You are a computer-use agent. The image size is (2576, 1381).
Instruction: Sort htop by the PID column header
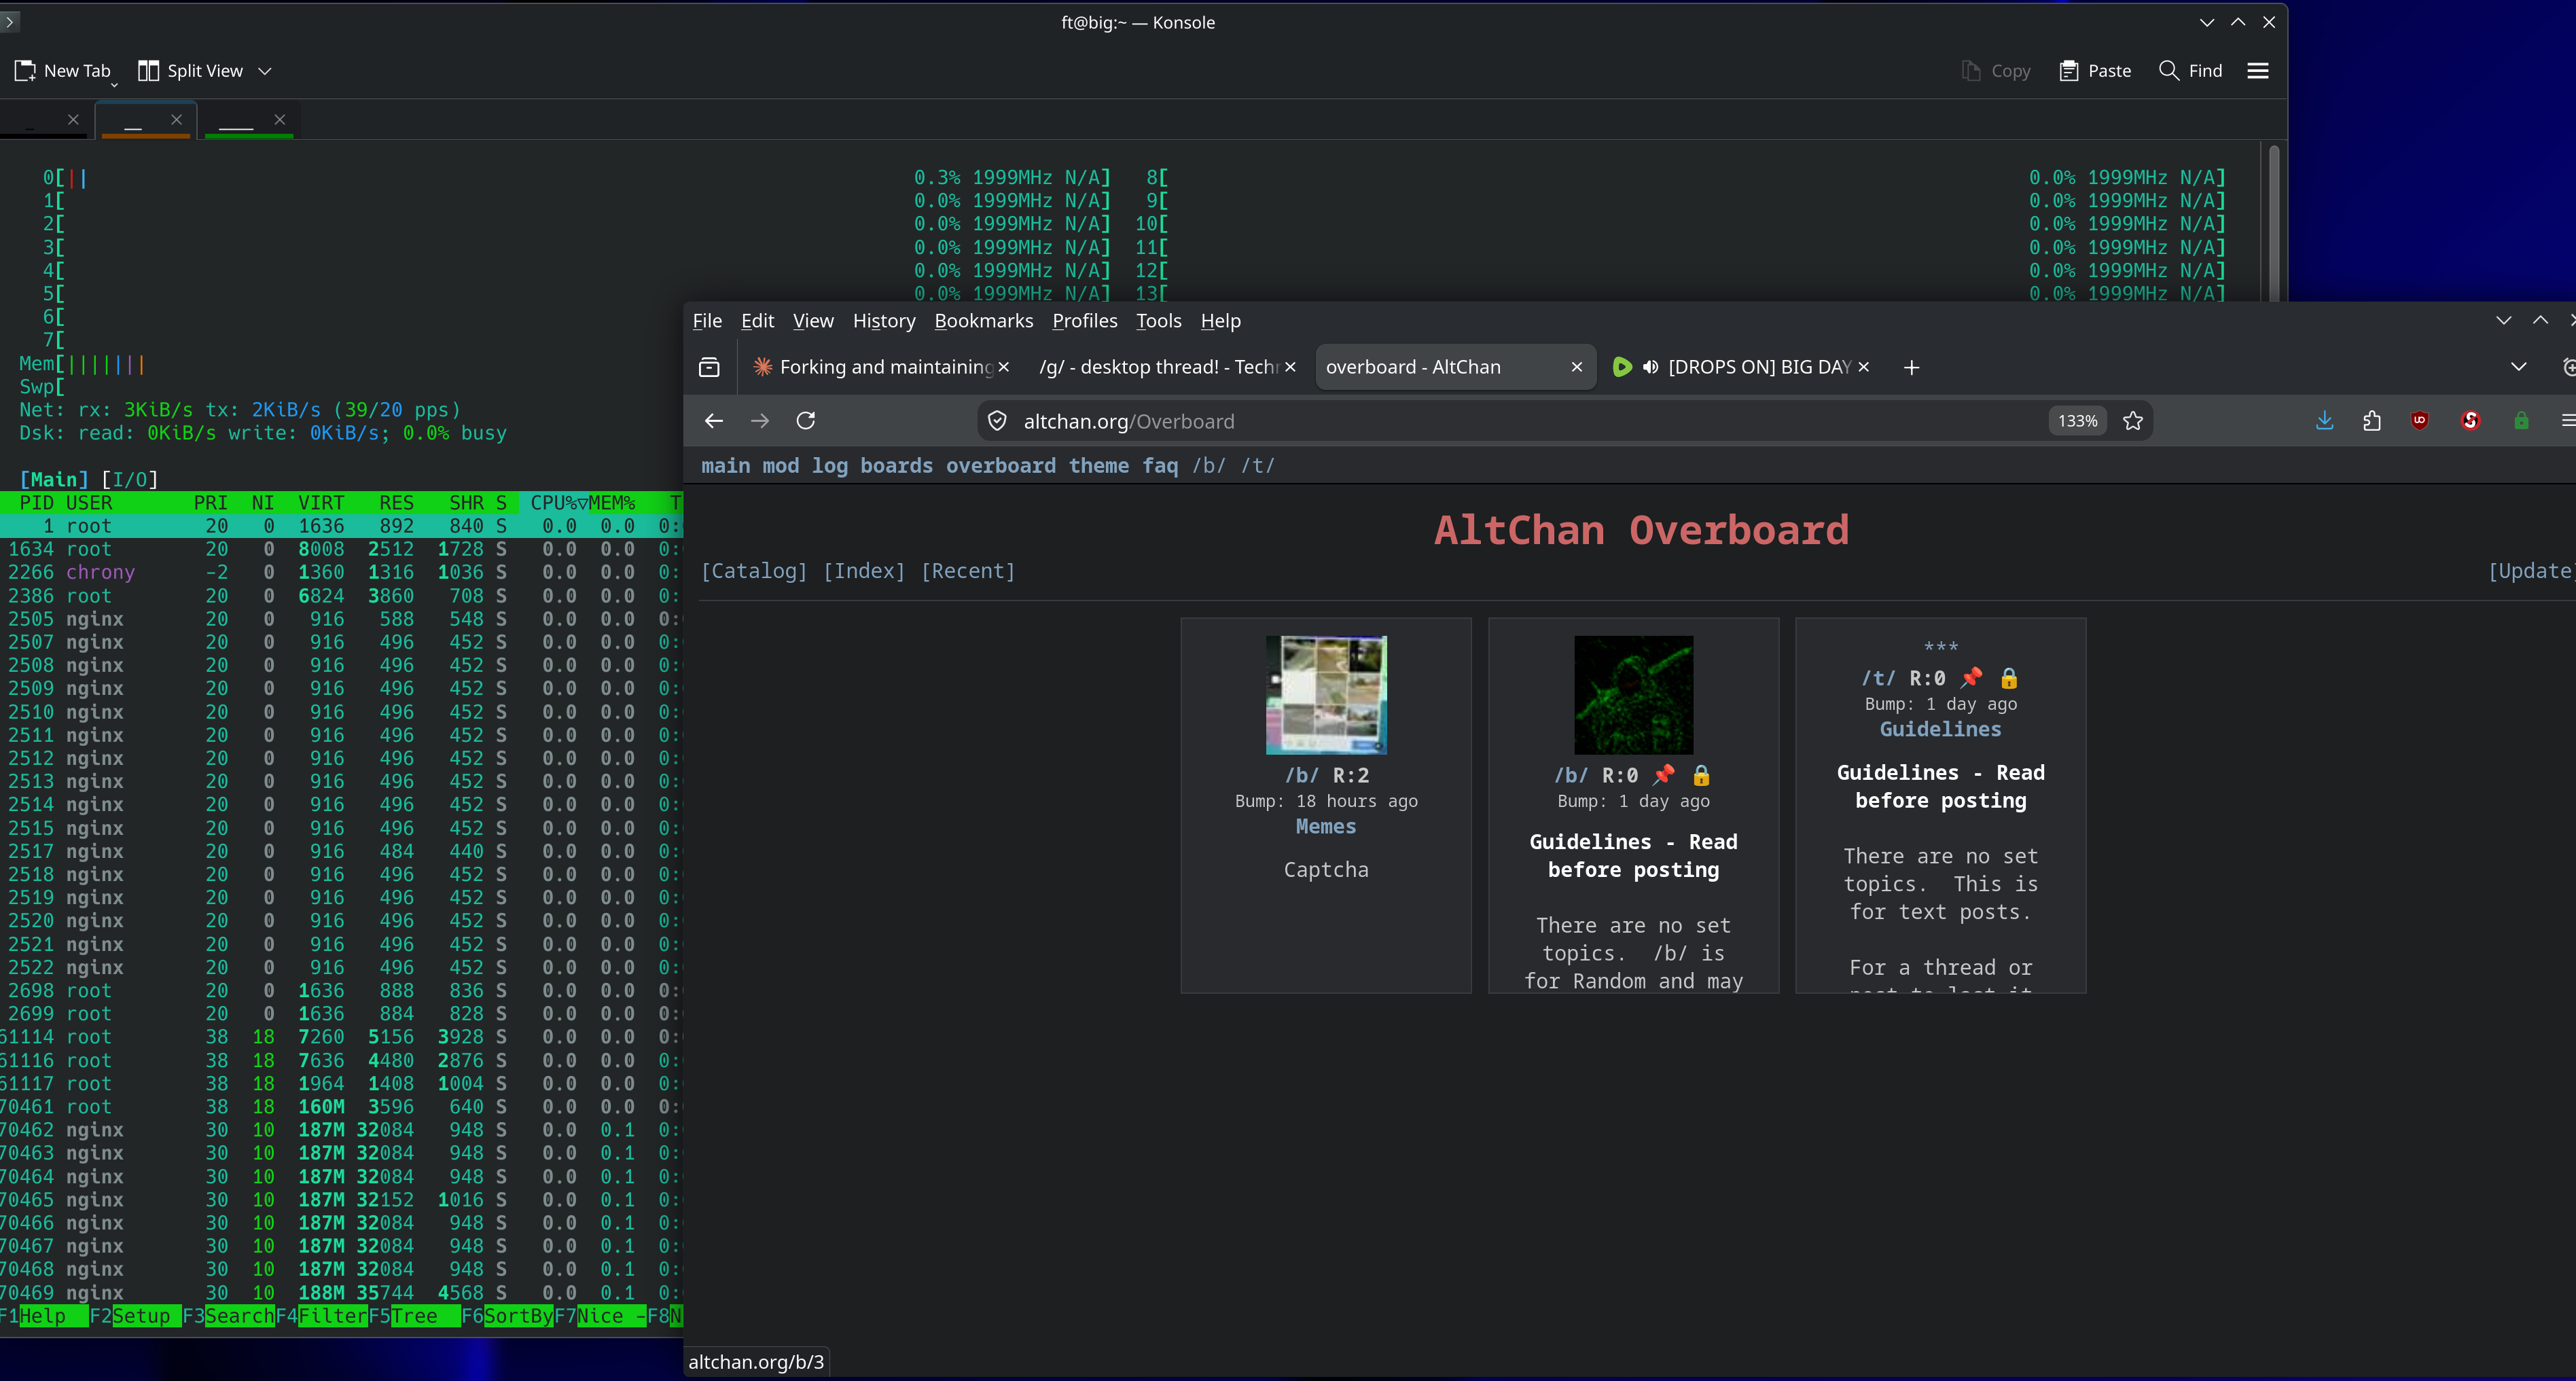pyautogui.click(x=37, y=503)
